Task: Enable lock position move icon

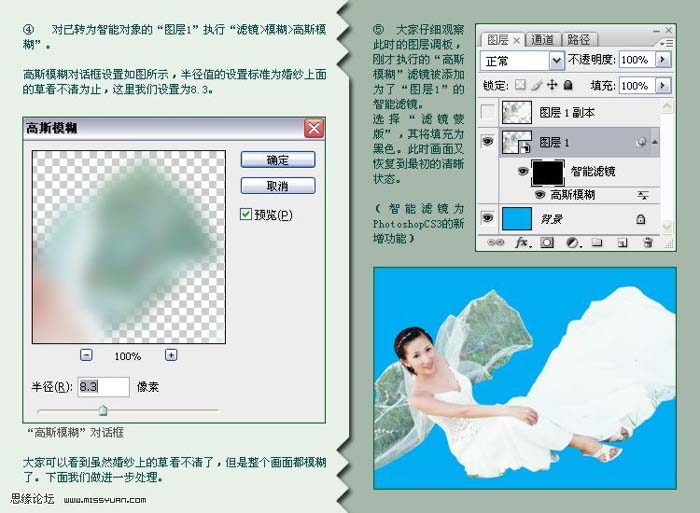Action: tap(552, 86)
